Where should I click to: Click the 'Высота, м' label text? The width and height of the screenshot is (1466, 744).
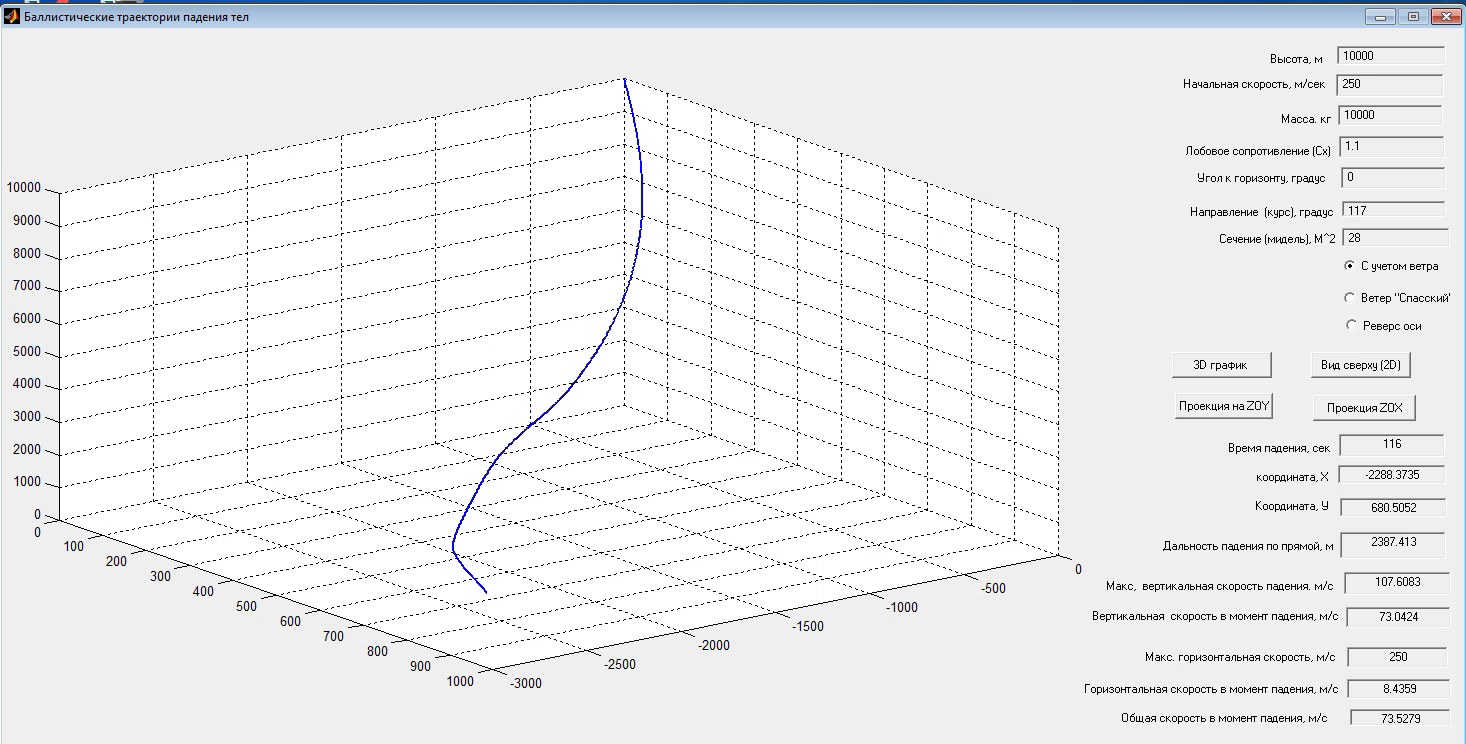pos(1296,59)
